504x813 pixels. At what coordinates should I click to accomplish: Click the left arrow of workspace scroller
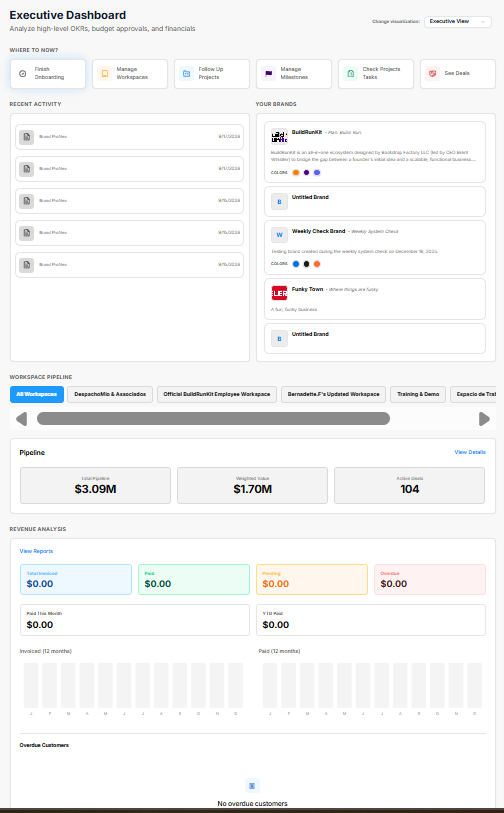(x=21, y=419)
